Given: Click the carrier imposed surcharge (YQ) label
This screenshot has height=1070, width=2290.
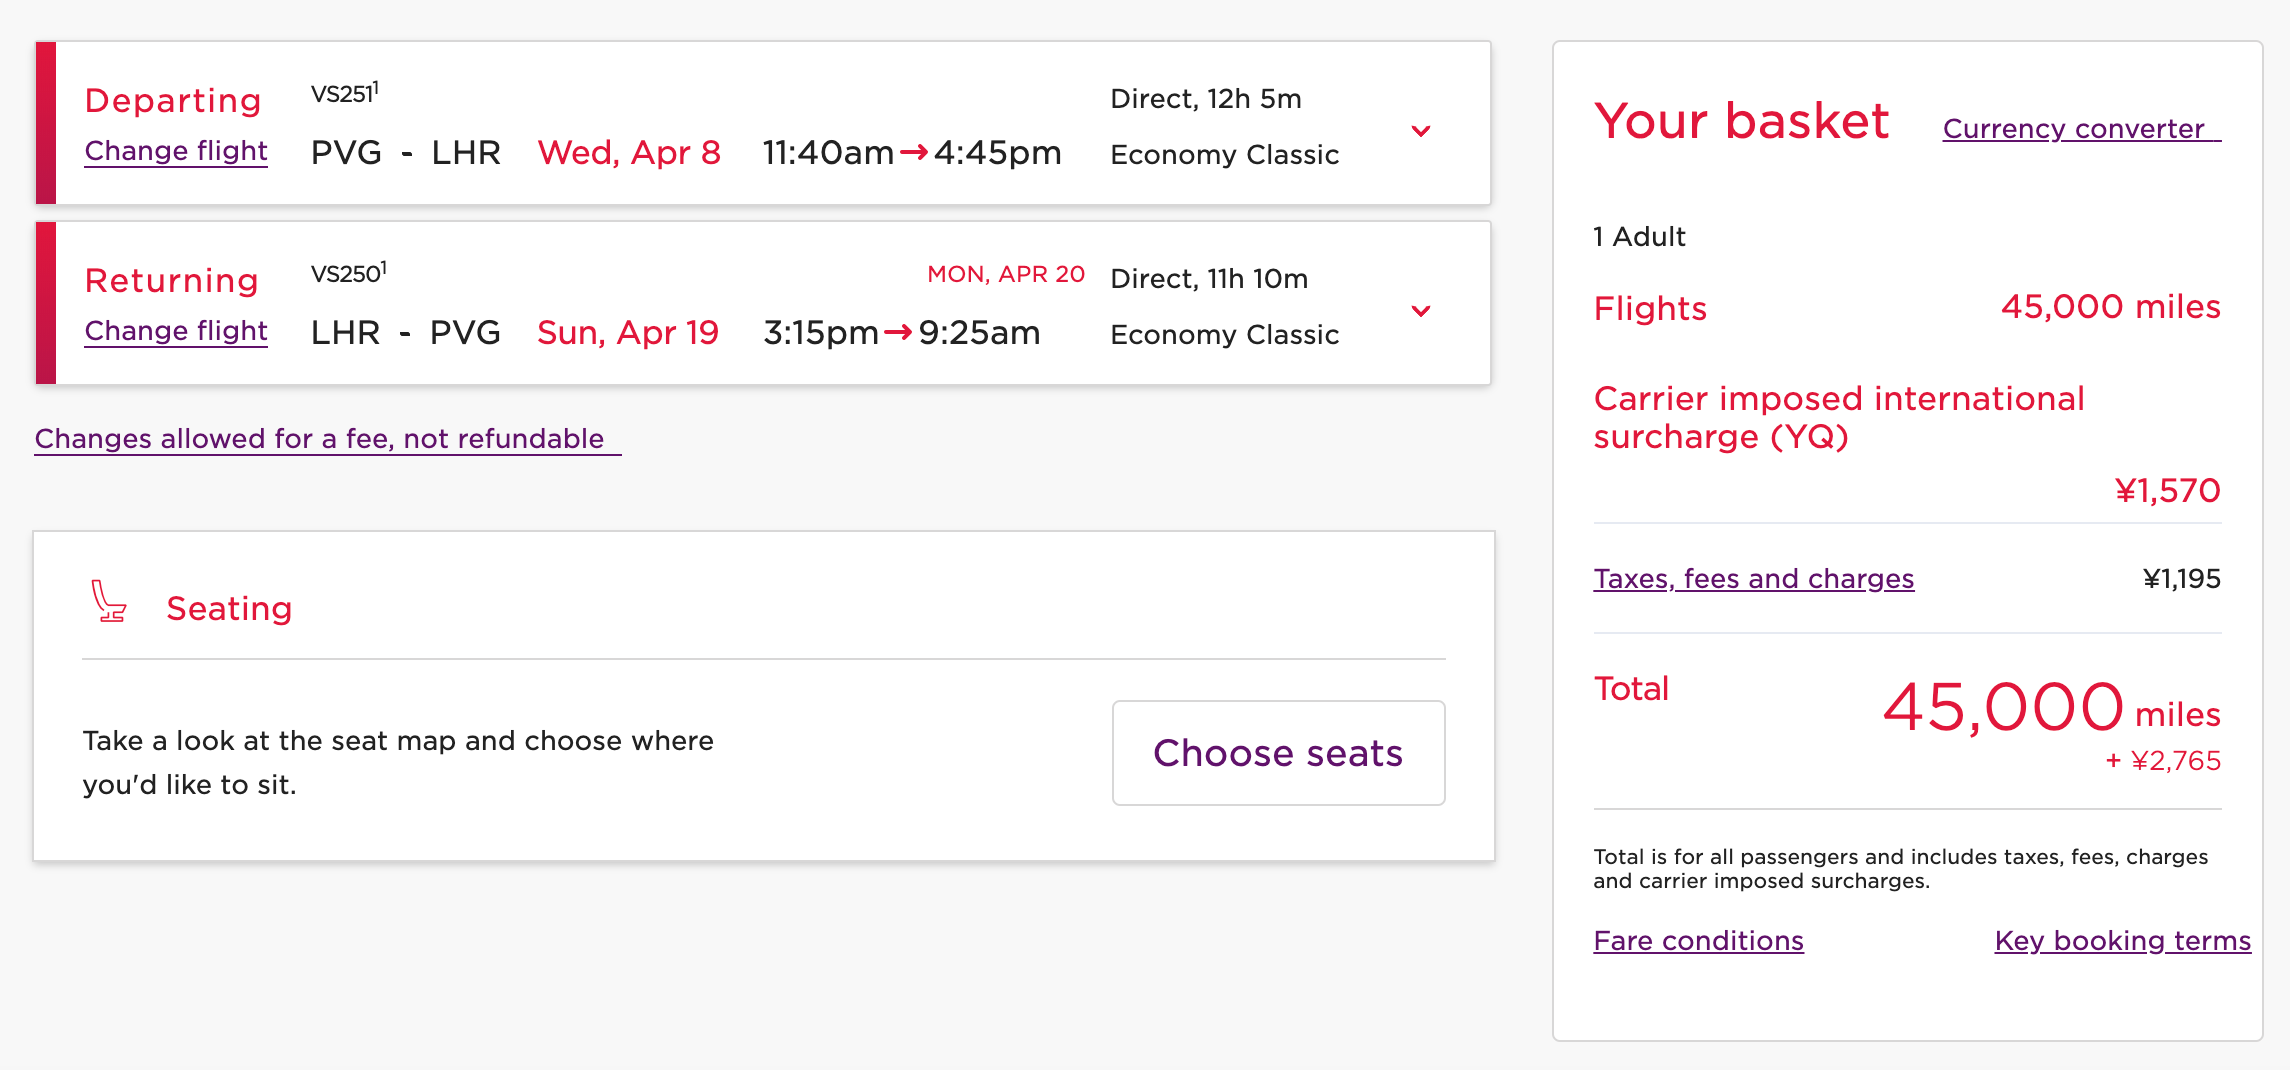Looking at the screenshot, I should tap(1838, 418).
